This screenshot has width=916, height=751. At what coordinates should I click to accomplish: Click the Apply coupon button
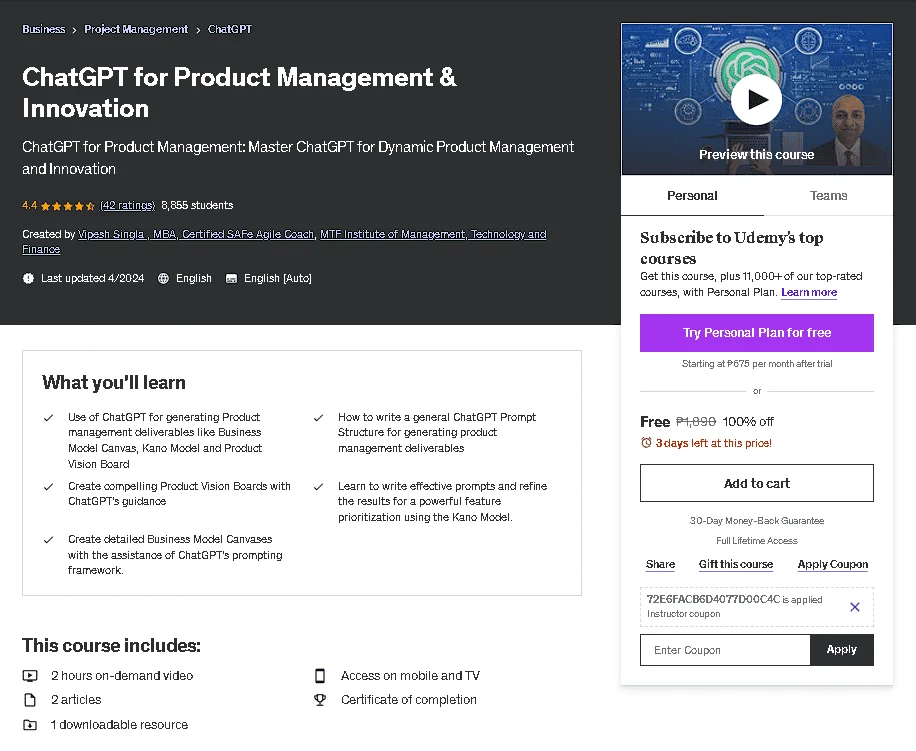(842, 649)
